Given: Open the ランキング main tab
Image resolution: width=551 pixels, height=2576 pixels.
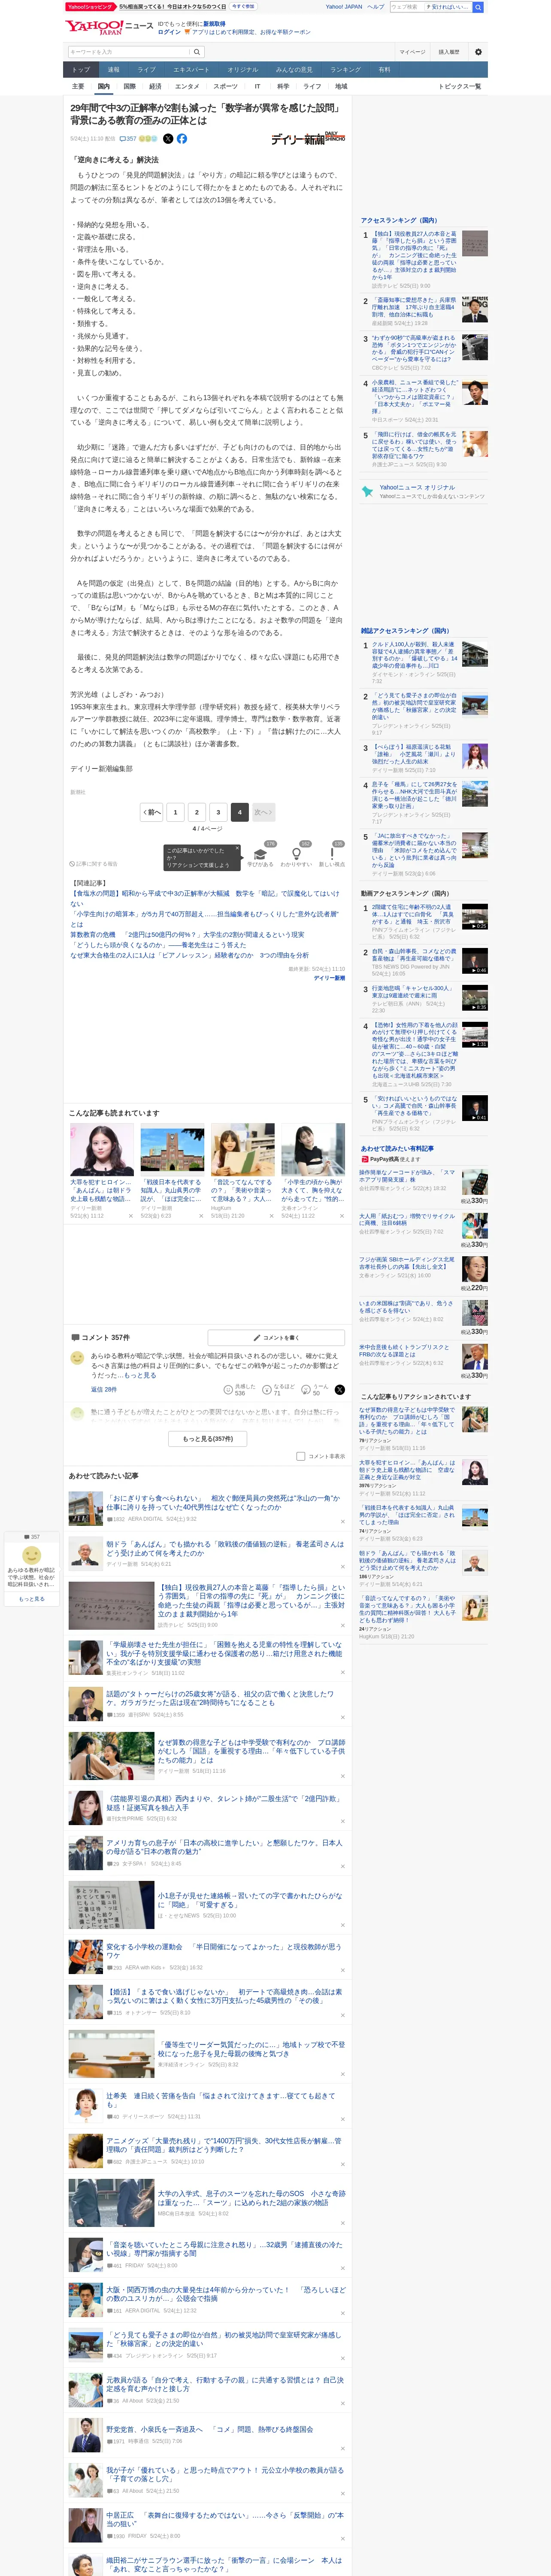Looking at the screenshot, I should [x=345, y=70].
